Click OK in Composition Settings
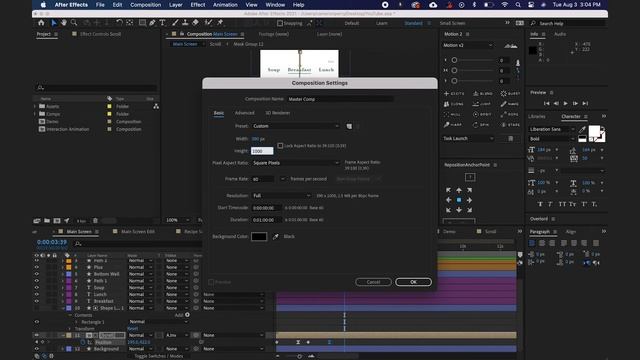Viewport: 640px width, 360px height. coord(413,282)
